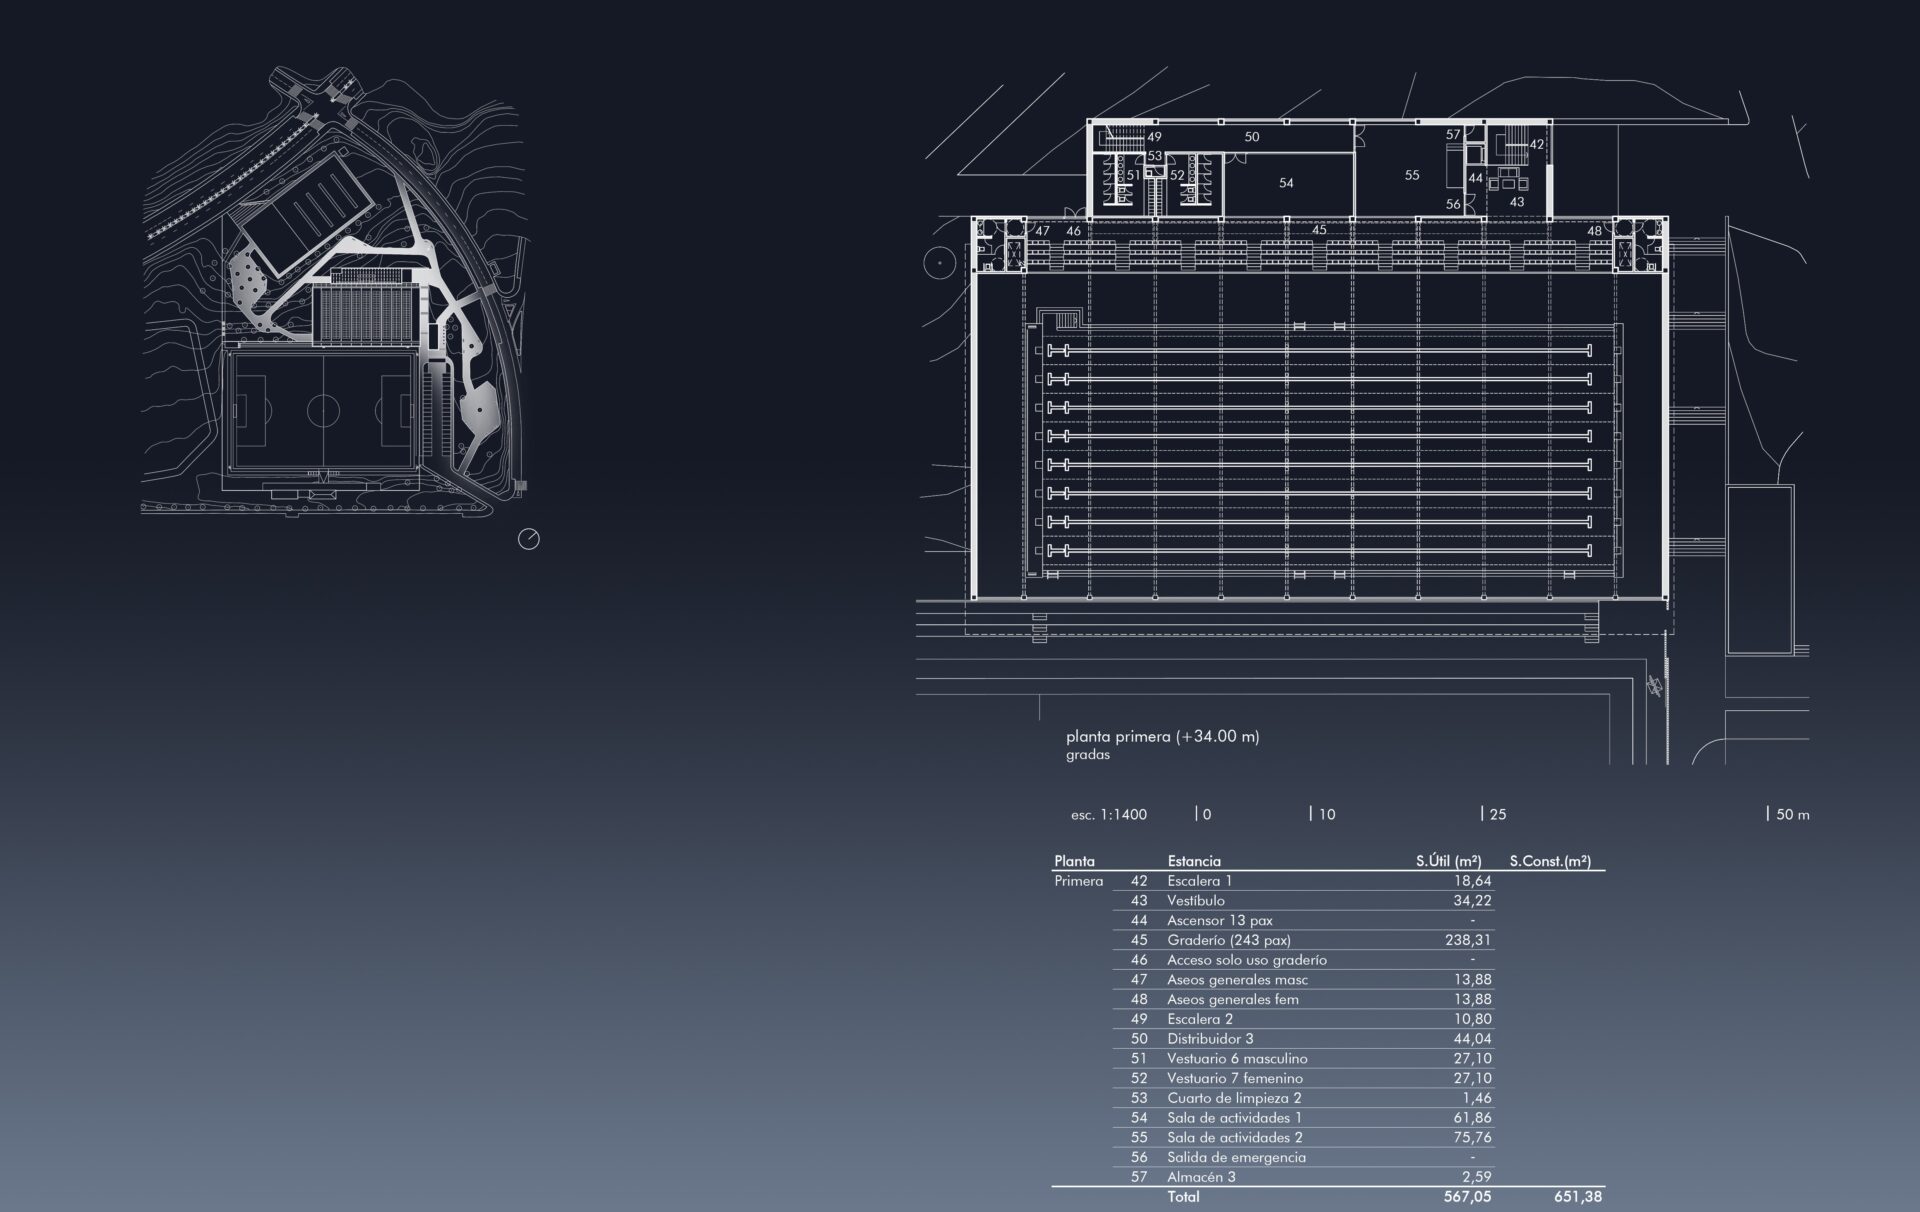Screen dimensions: 1920x1212
Task: Select 'Vestuario 7 femenino' row
Action: click(x=1304, y=1078)
